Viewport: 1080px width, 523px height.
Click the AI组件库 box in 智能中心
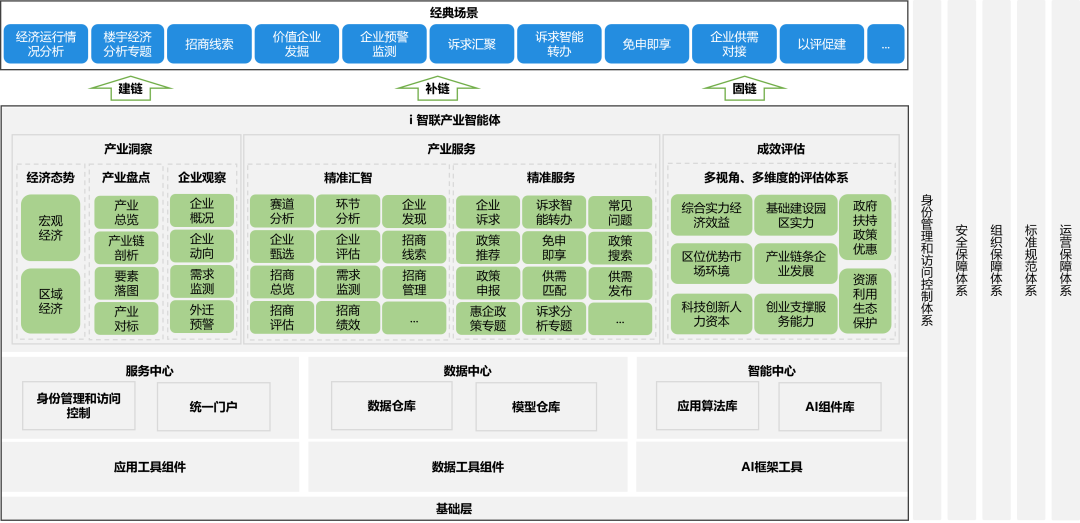coord(829,406)
